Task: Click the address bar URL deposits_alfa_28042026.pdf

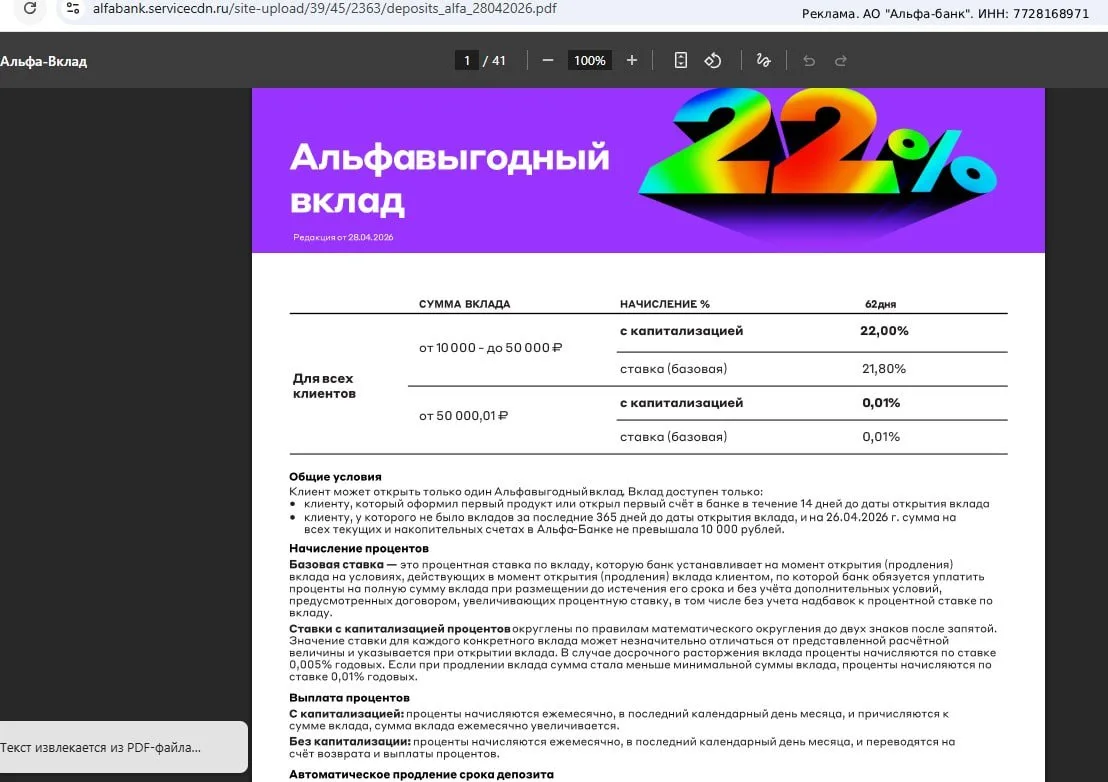Action: [x=324, y=8]
